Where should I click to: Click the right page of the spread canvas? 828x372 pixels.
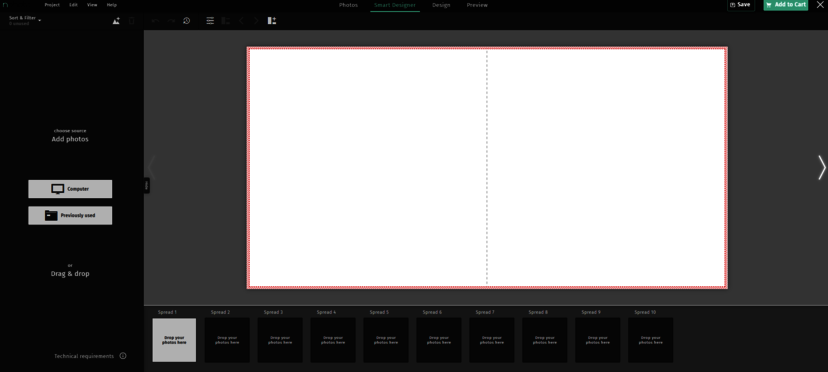tap(606, 168)
